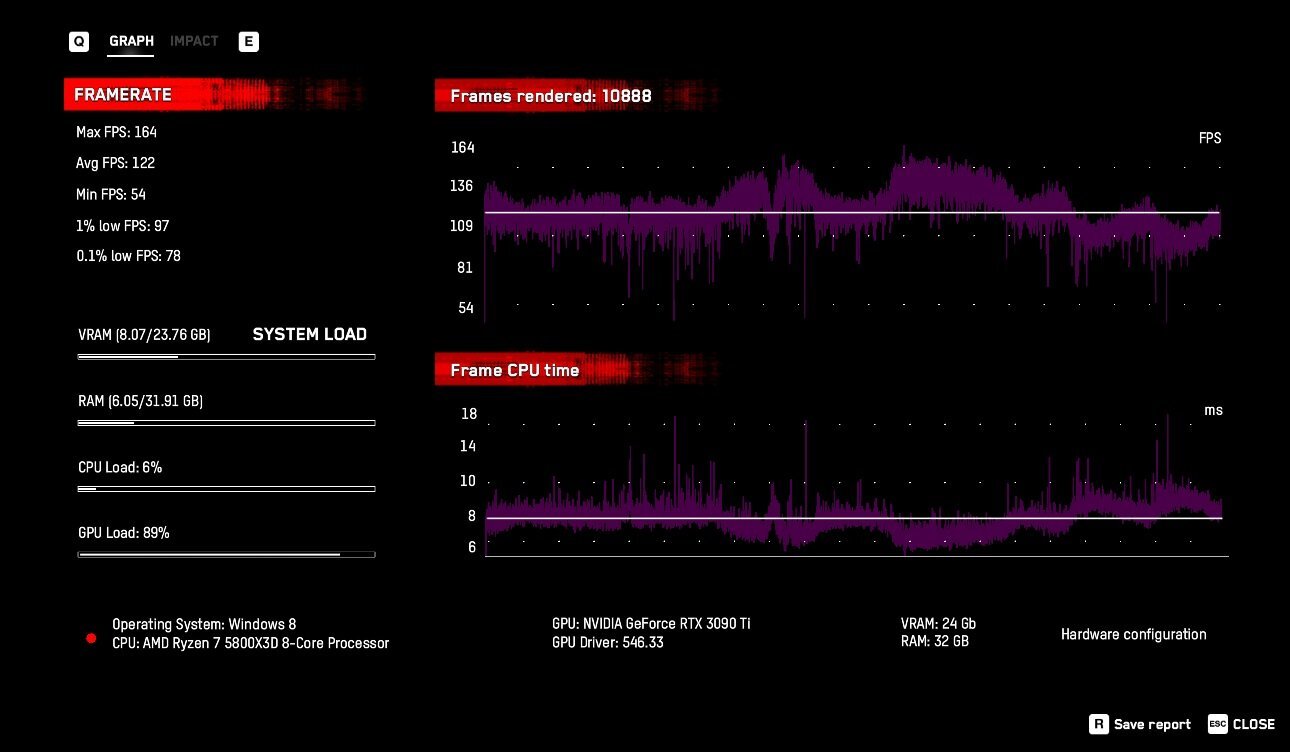Switch to the GRAPH tab
Image resolution: width=1290 pixels, height=752 pixels.
131,42
